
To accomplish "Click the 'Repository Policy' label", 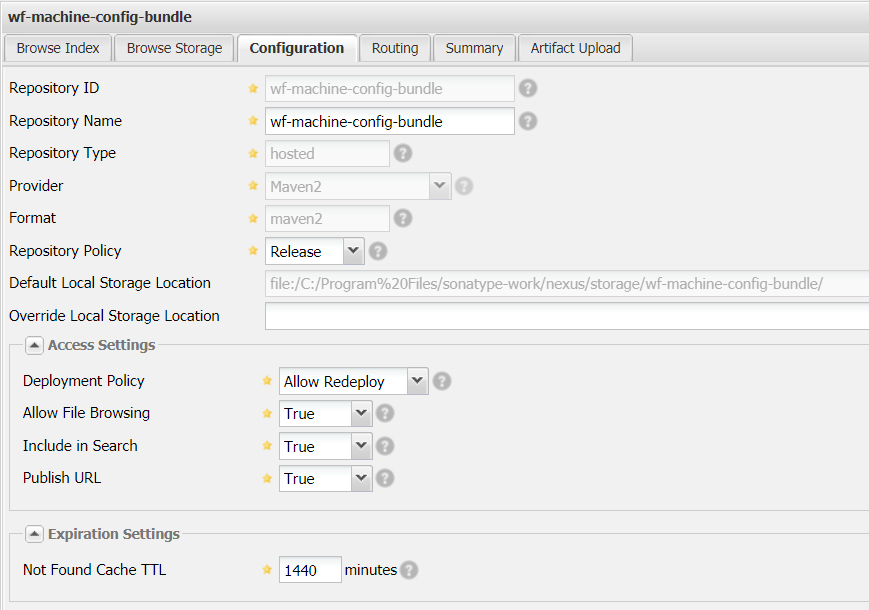I will tap(65, 251).
